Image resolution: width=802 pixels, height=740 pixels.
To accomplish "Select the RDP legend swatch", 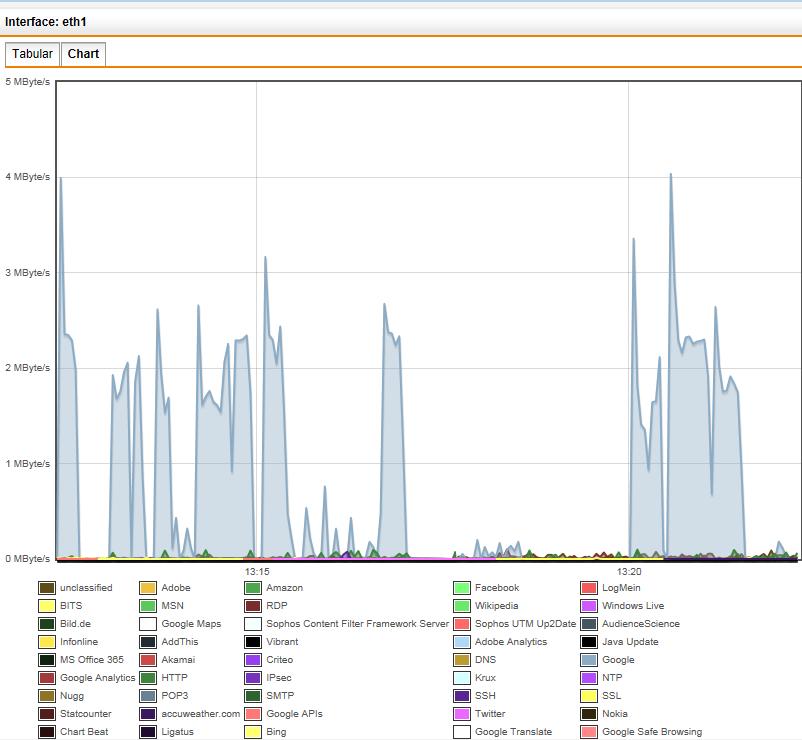I will pyautogui.click(x=253, y=606).
